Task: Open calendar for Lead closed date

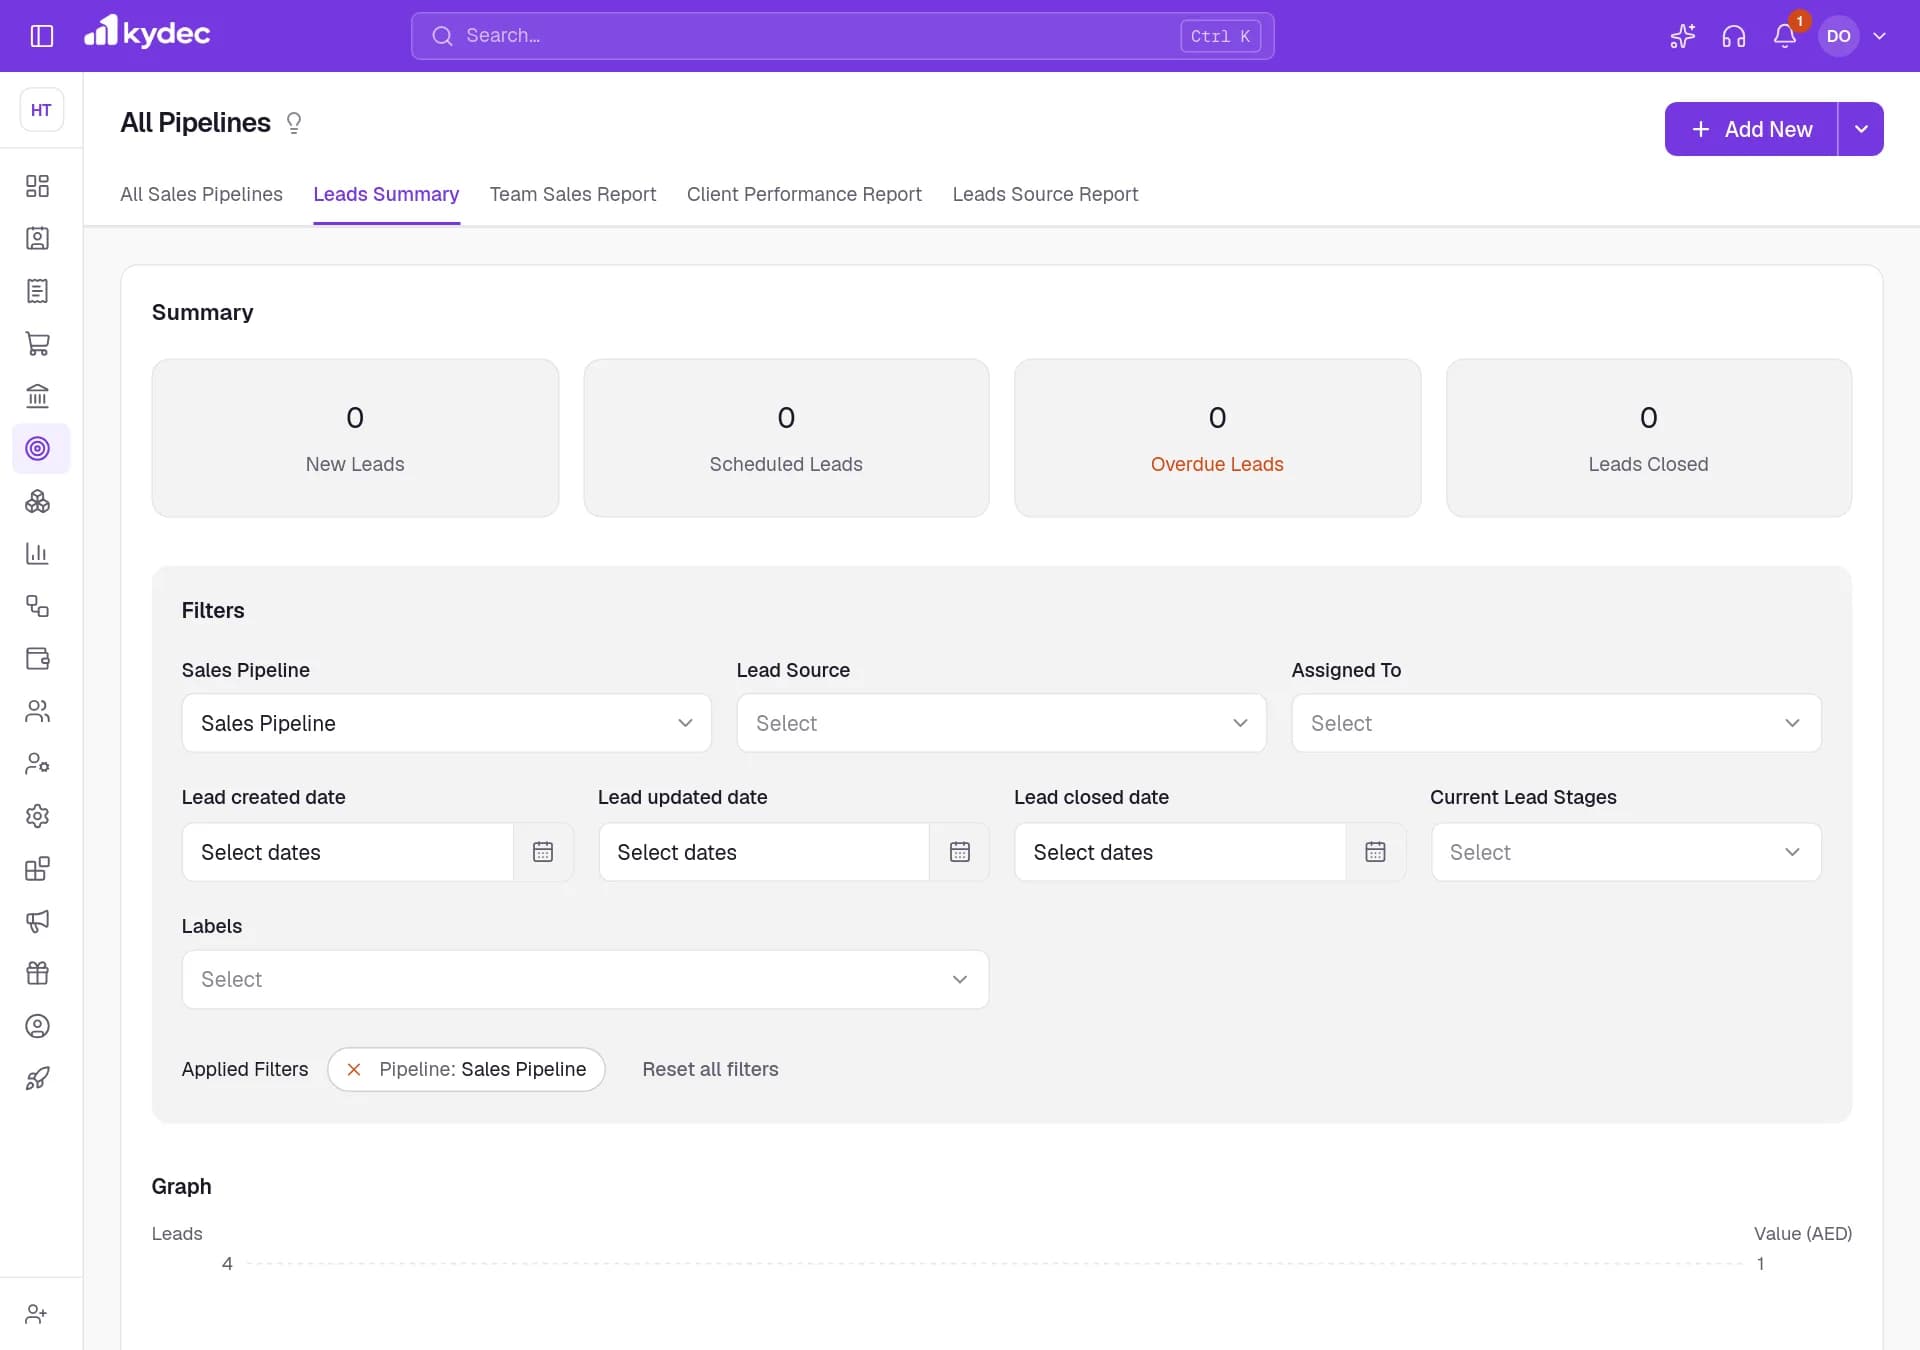Action: point(1375,852)
